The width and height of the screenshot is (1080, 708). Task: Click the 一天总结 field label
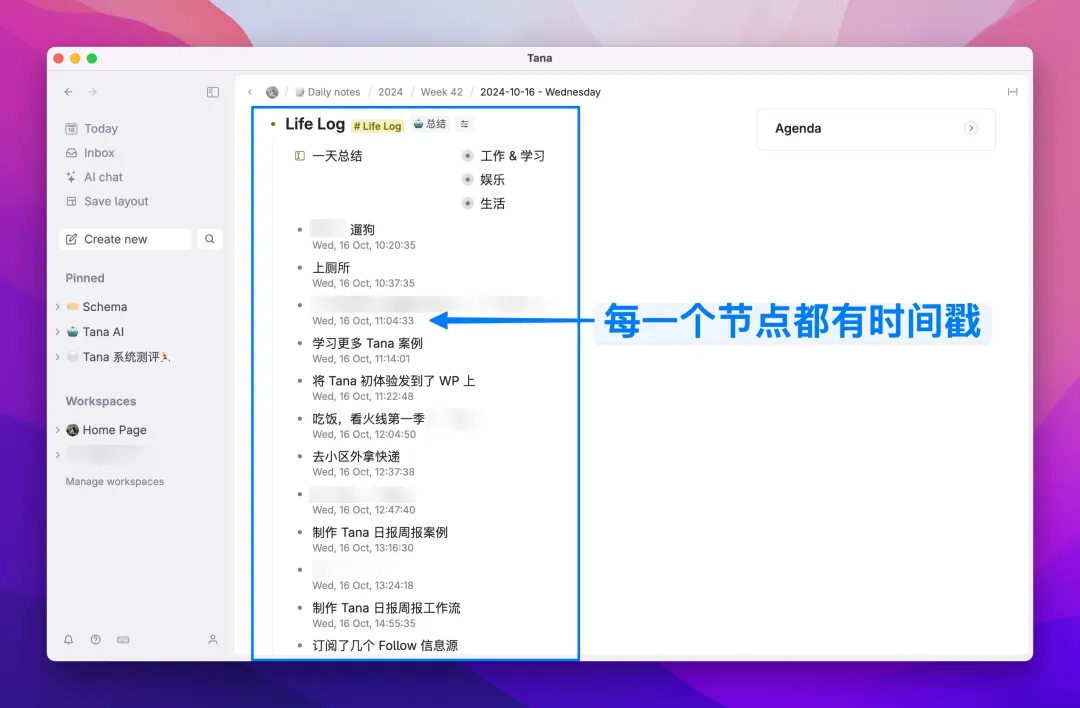tap(338, 156)
